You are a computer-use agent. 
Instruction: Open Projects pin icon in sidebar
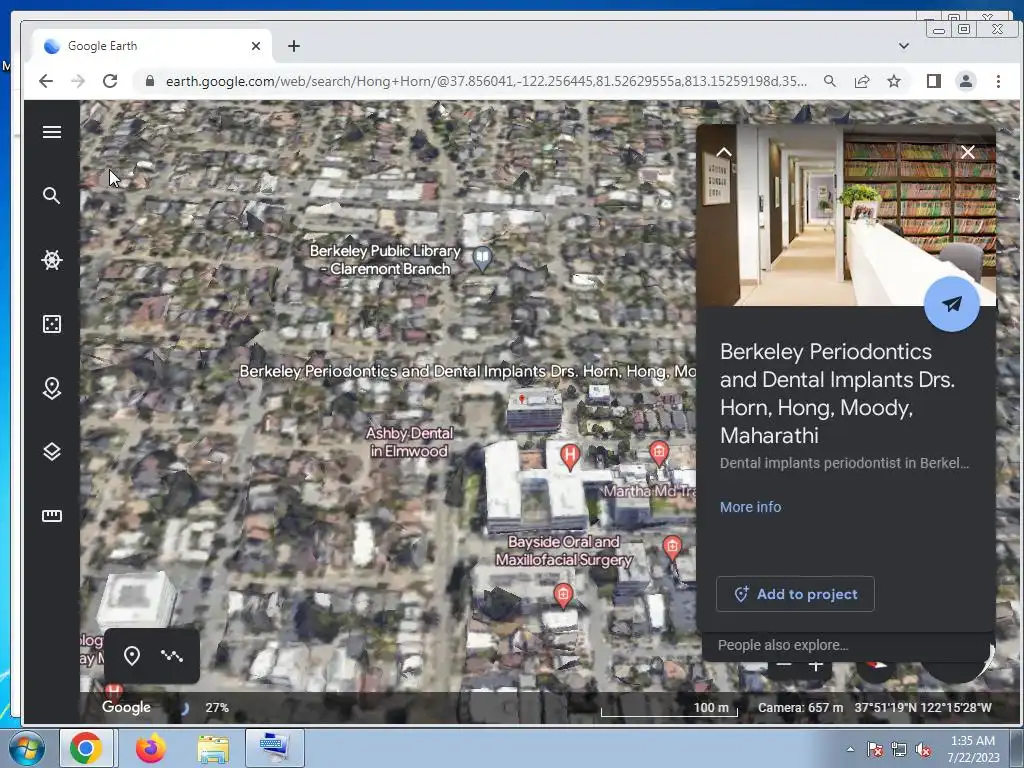point(52,388)
